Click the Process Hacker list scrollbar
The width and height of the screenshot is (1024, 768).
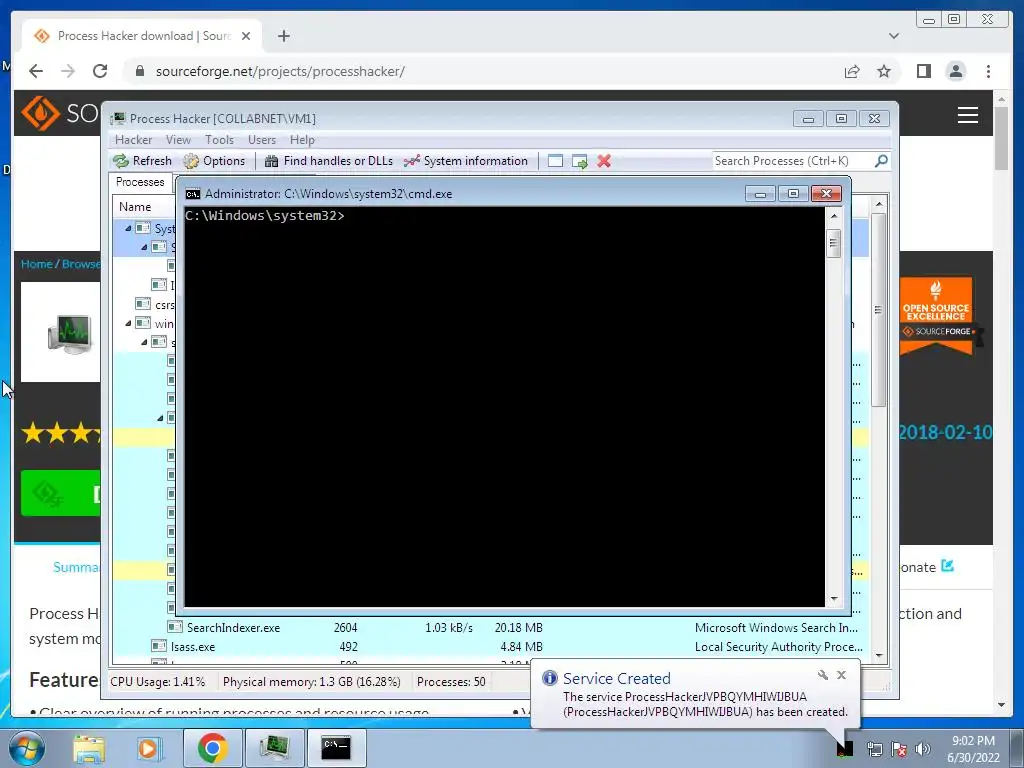(878, 310)
